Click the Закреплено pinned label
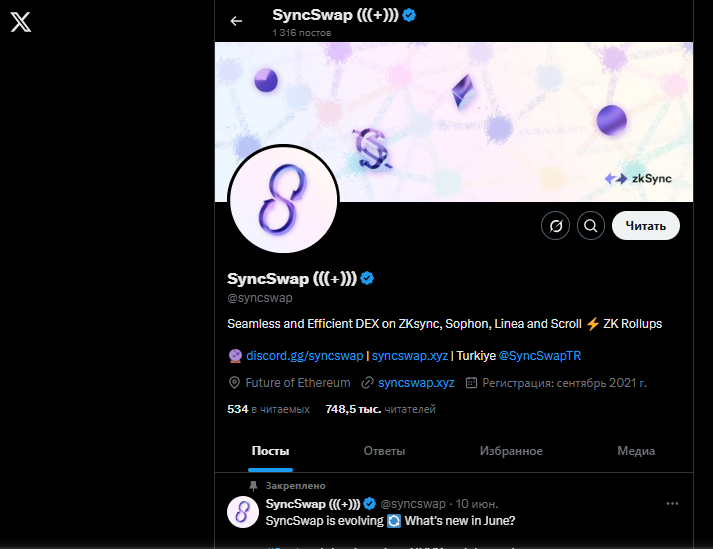This screenshot has width=713, height=549. 296,486
